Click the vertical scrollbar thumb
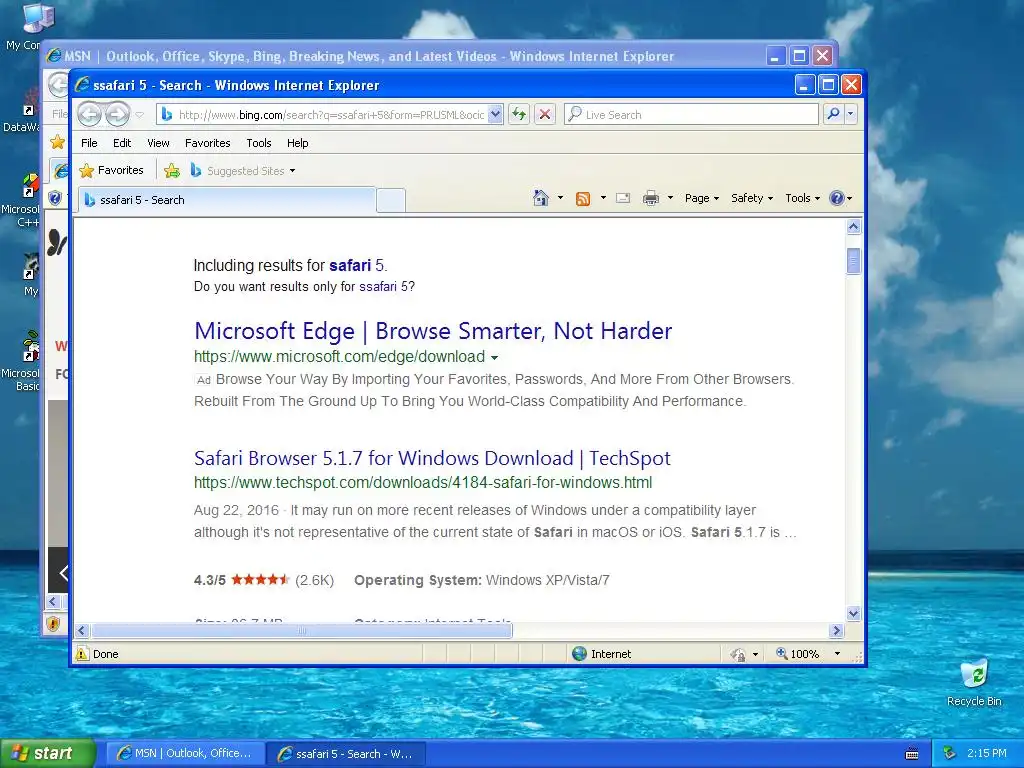The image size is (1024, 768). [x=854, y=261]
